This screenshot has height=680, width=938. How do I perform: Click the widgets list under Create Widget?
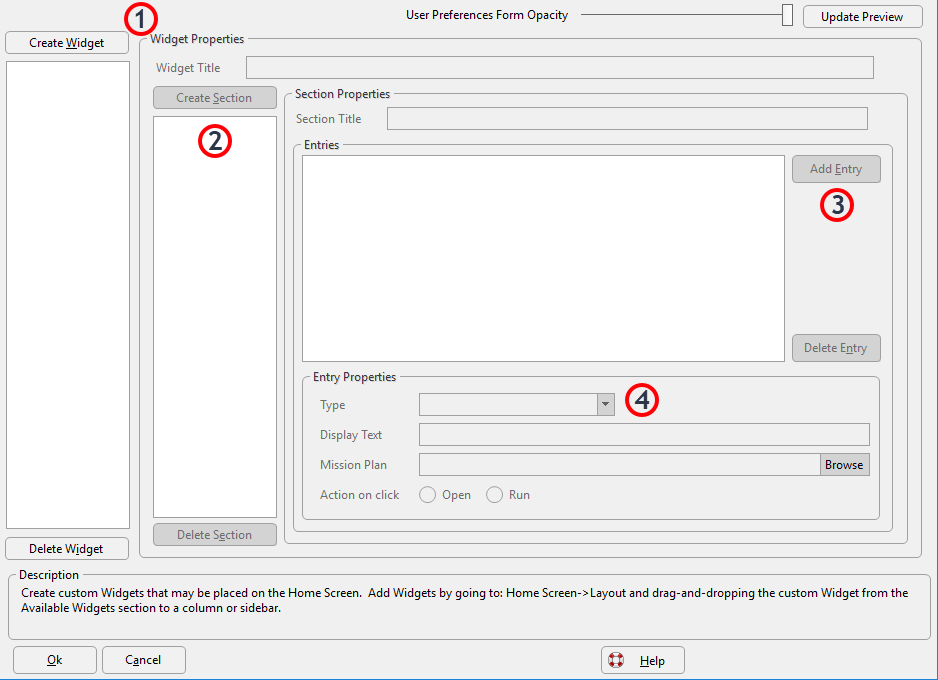[x=68, y=295]
